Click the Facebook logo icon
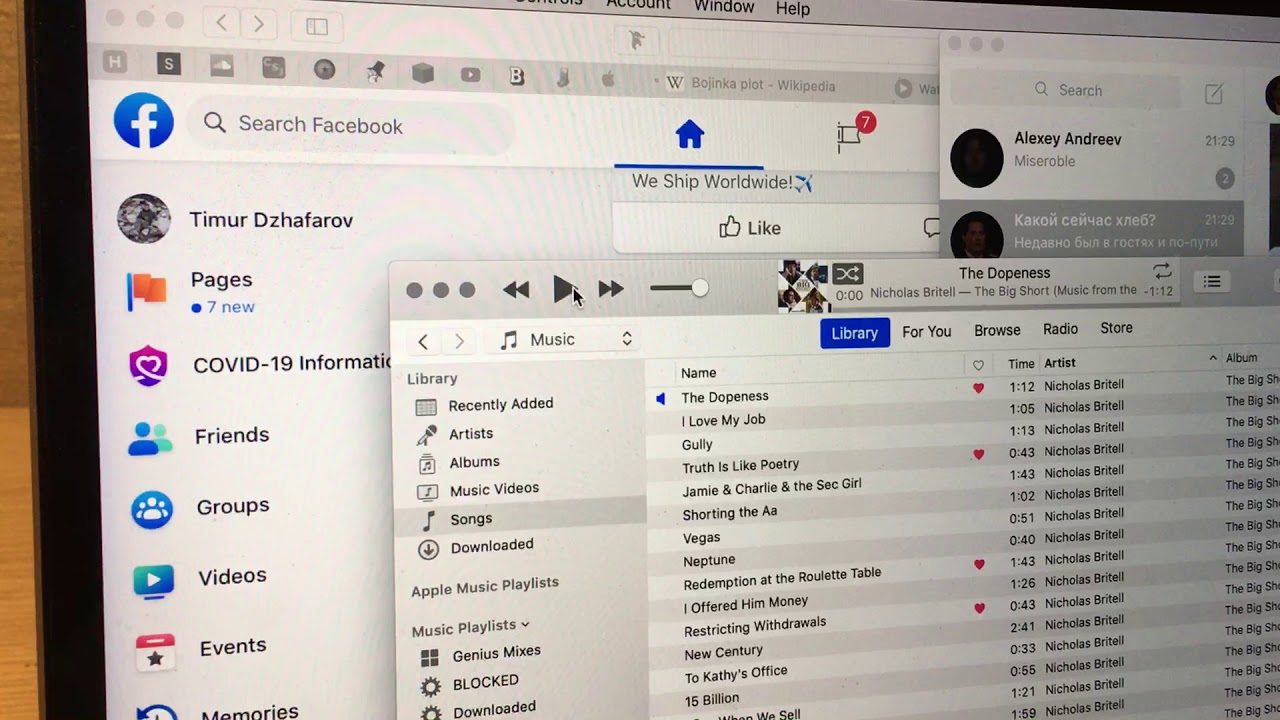This screenshot has width=1280, height=720. [144, 121]
